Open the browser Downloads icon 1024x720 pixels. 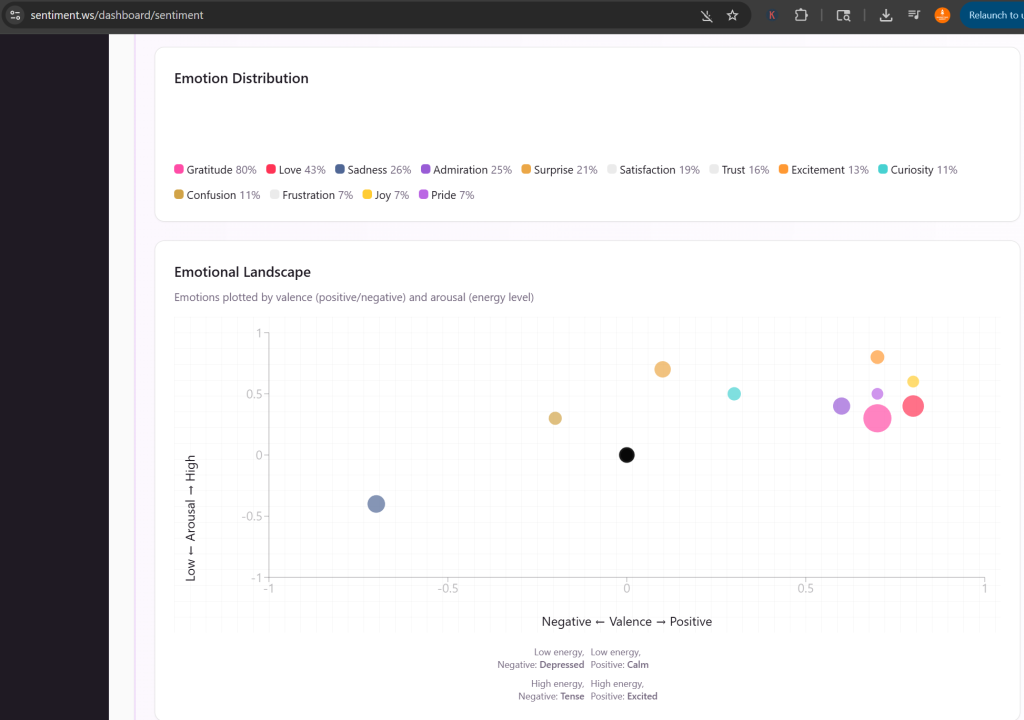pyautogui.click(x=886, y=16)
